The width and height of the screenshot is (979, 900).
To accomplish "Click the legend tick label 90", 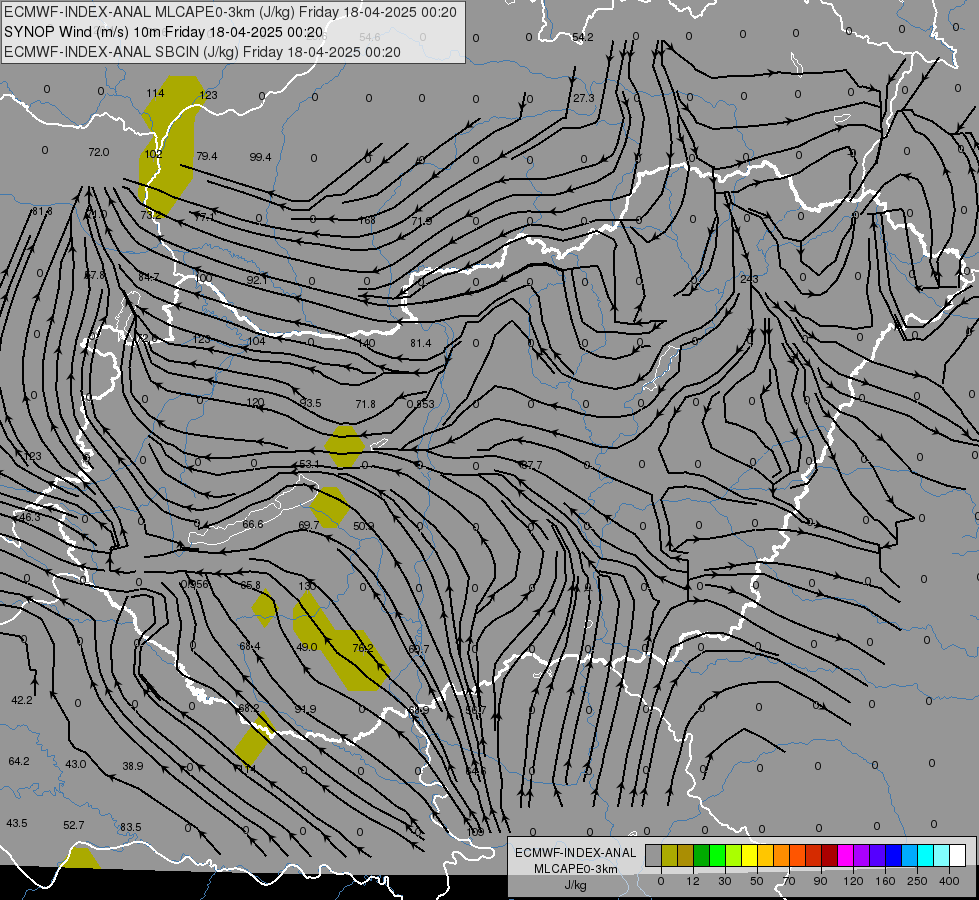I will click(x=820, y=881).
